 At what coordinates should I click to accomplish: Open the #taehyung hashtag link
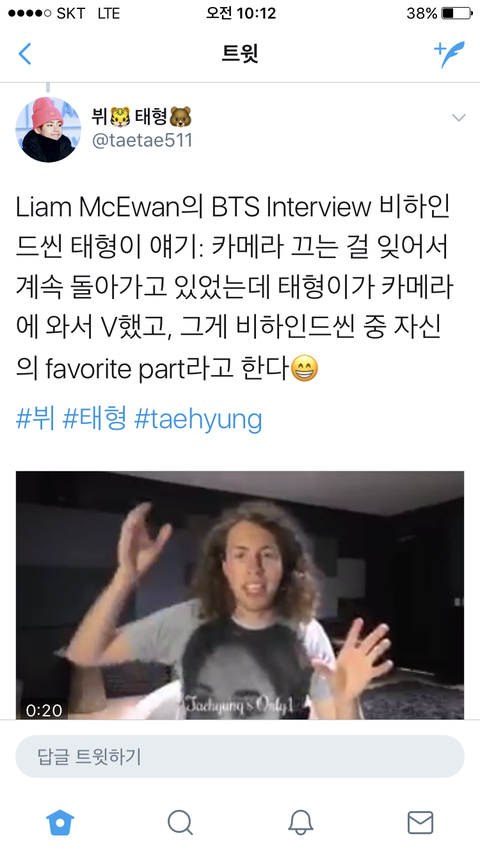coord(198,420)
